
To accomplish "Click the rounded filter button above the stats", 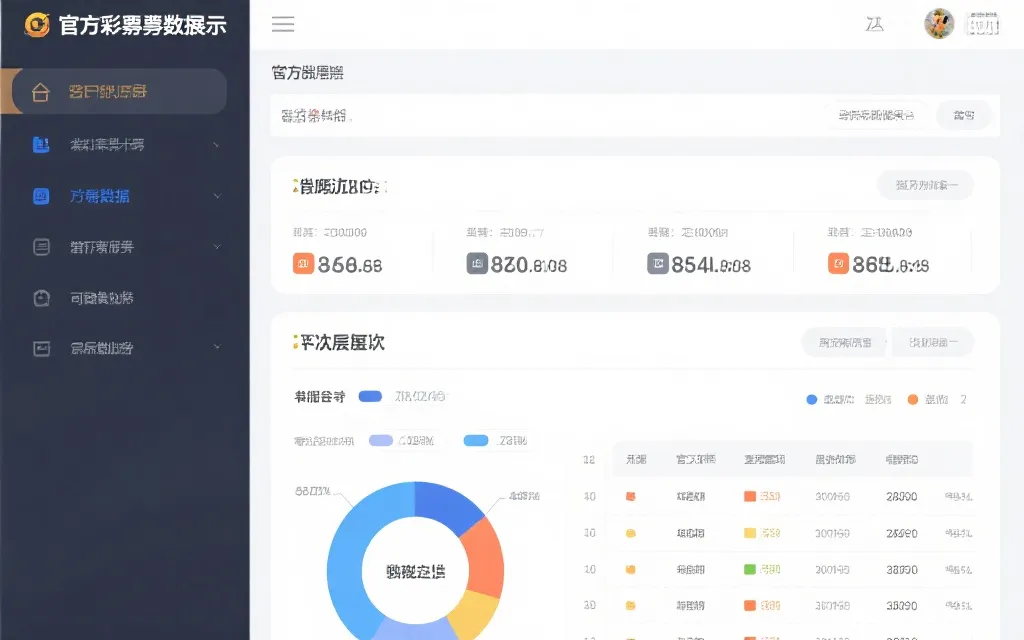I will 925,185.
